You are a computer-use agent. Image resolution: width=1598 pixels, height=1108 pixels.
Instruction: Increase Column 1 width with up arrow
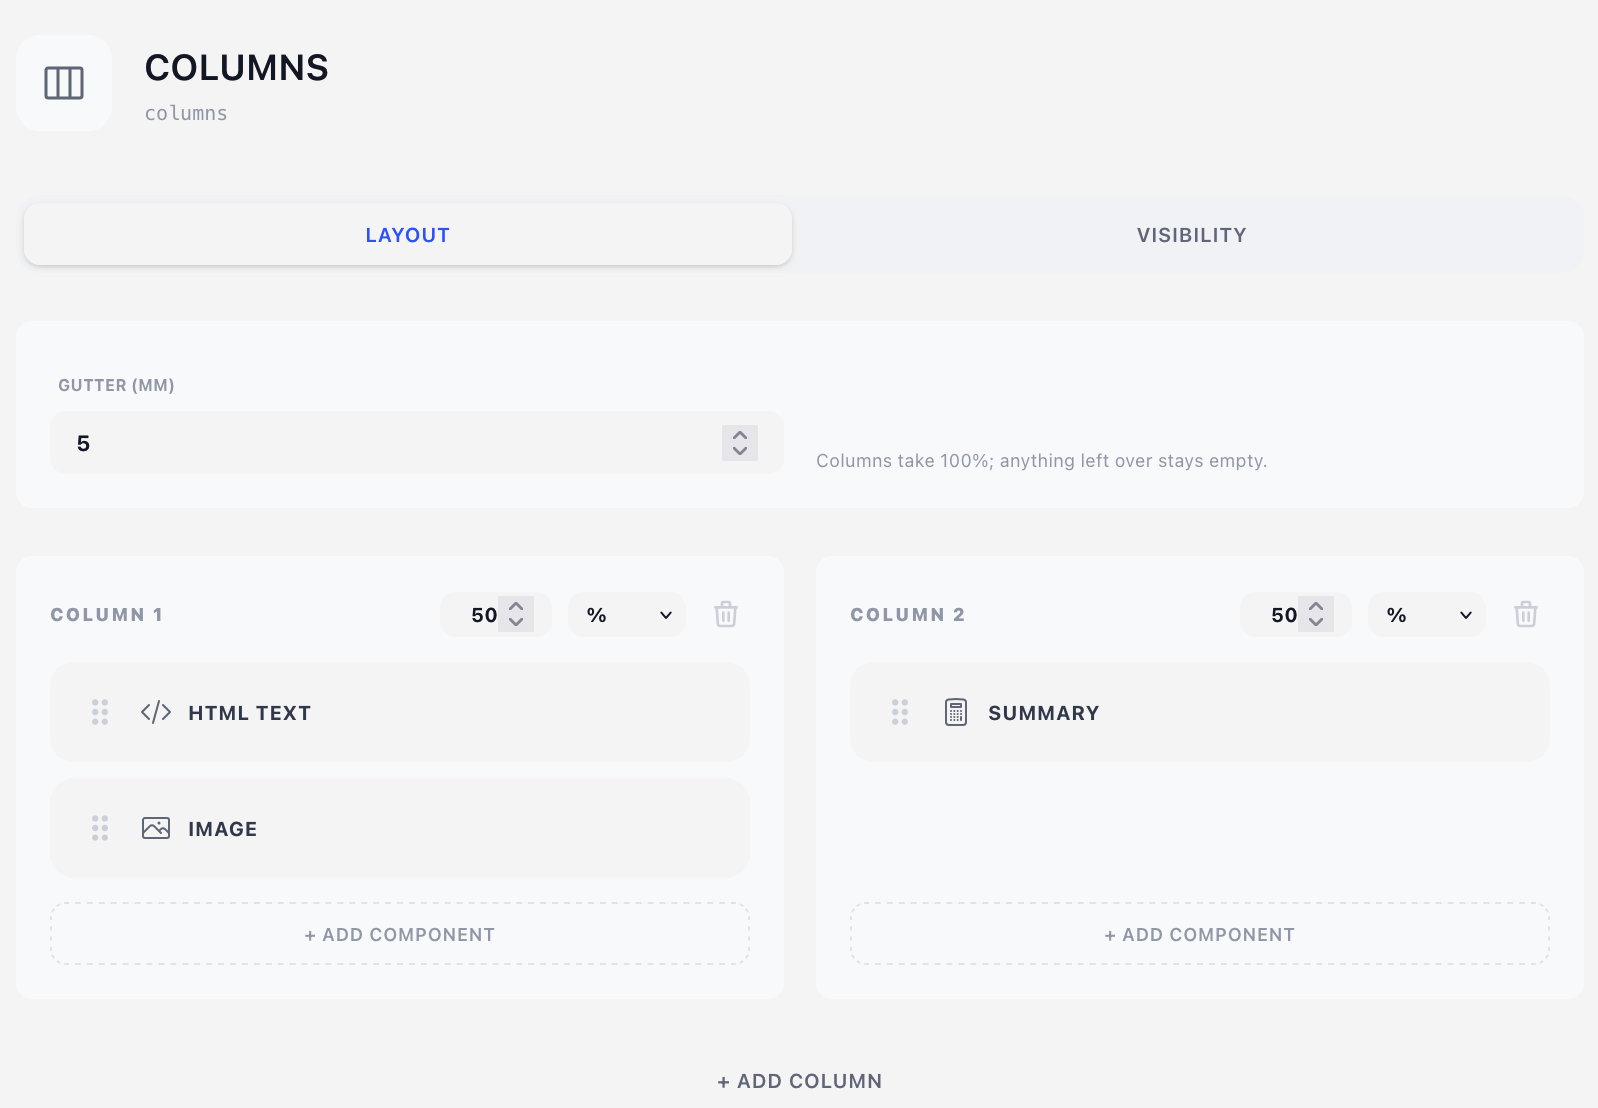point(516,606)
